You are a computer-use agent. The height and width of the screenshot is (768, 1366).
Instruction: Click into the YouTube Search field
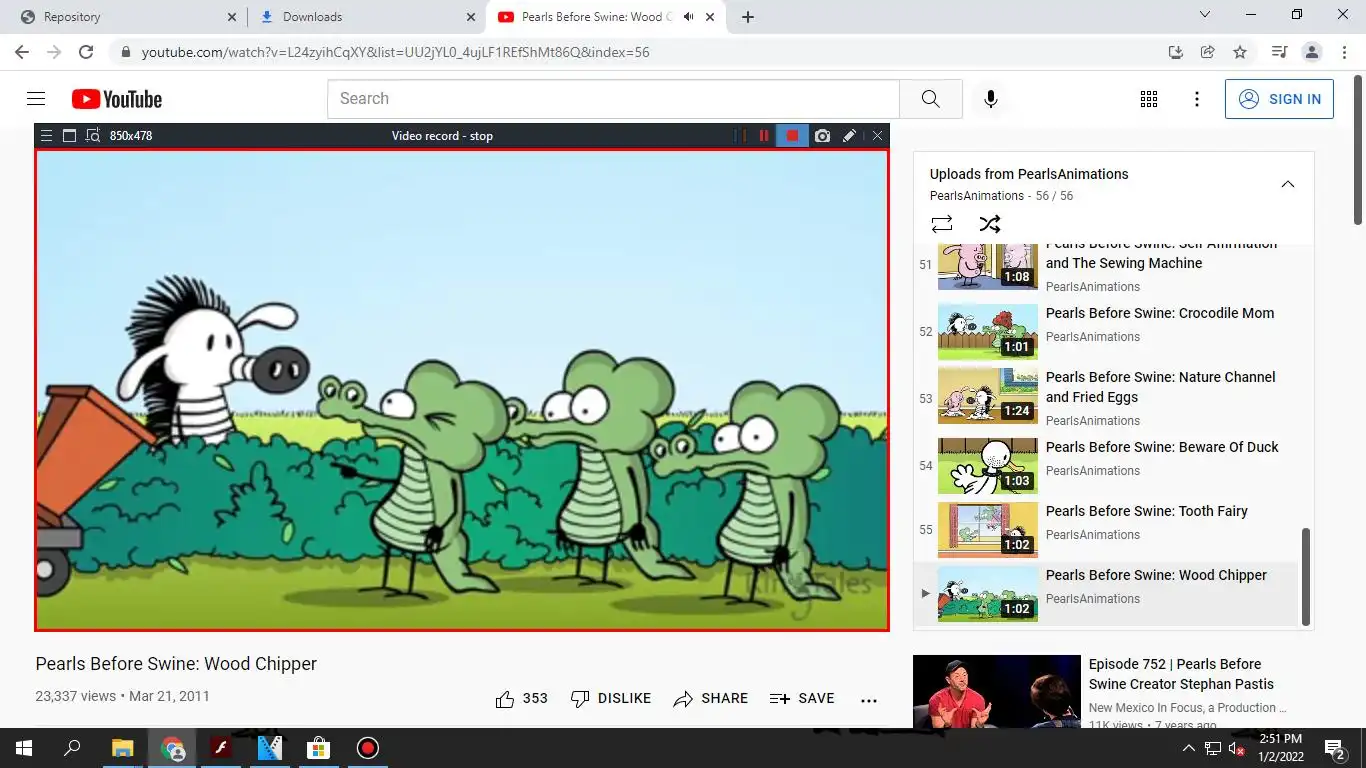pyautogui.click(x=613, y=99)
